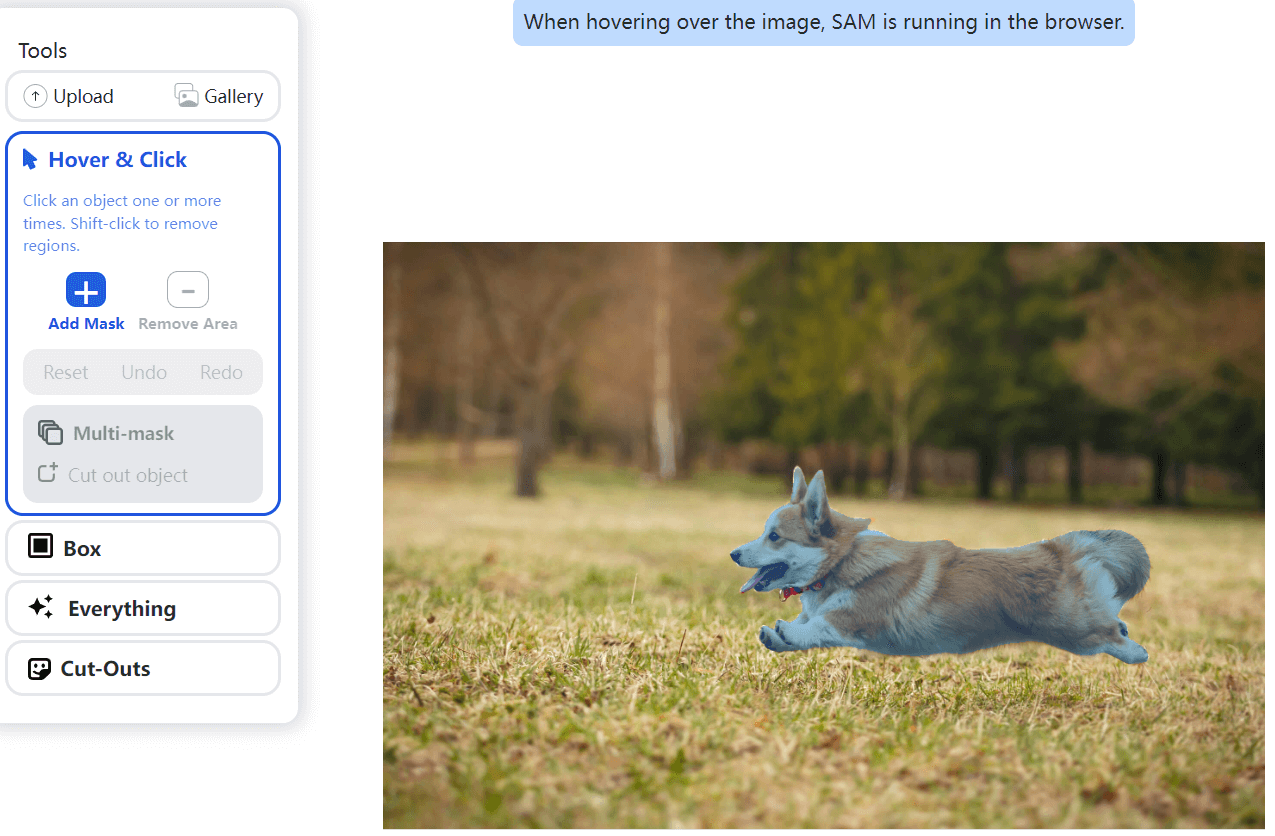The width and height of the screenshot is (1275, 836).
Task: Click the Cut out object icon
Action: click(48, 474)
